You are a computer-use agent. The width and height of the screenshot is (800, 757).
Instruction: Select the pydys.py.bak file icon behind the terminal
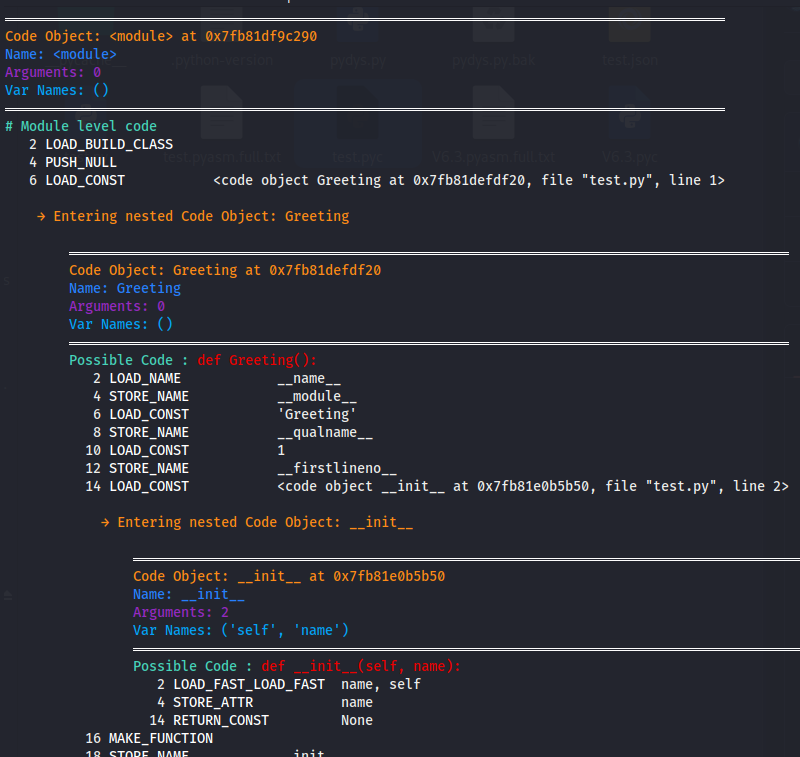coord(493,26)
